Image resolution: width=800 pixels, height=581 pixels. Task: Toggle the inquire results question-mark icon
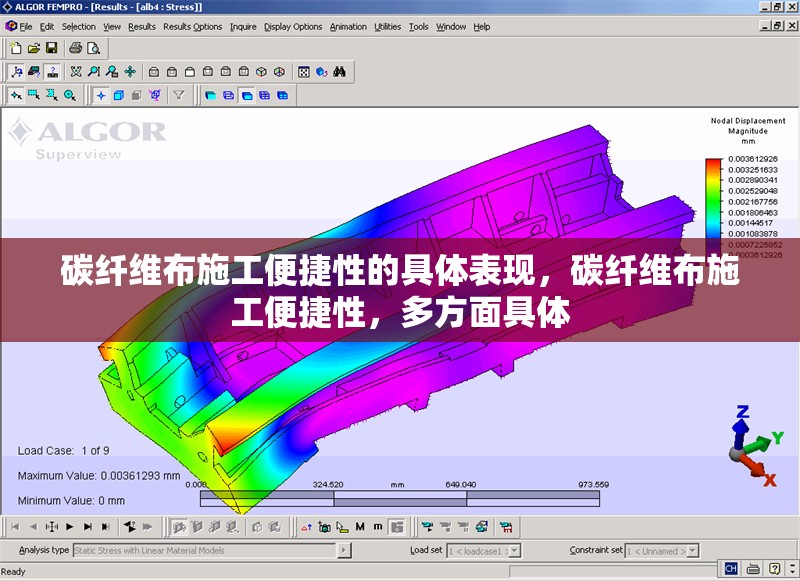53,72
